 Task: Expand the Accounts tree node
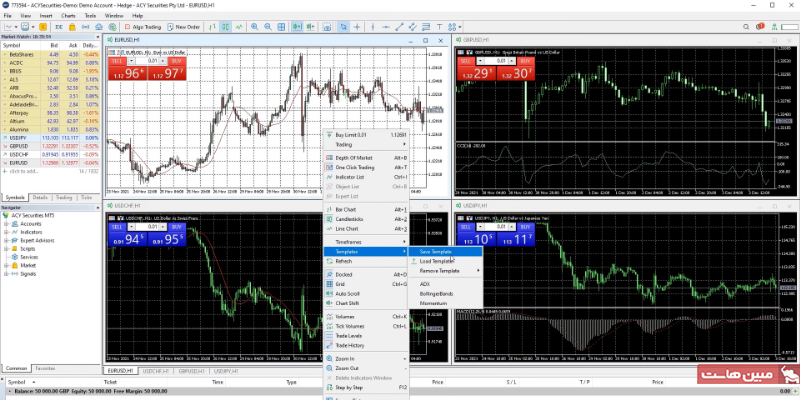(x=7, y=224)
